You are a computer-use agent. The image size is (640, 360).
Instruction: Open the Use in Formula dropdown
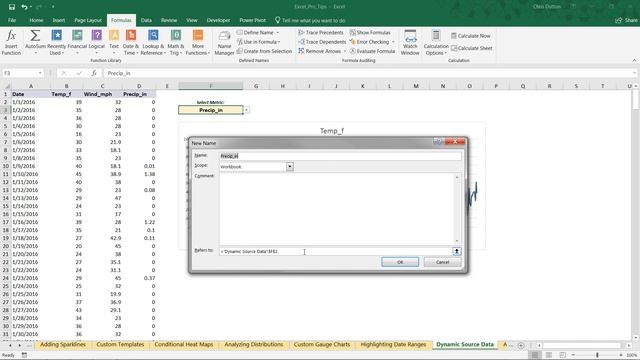tap(259, 42)
